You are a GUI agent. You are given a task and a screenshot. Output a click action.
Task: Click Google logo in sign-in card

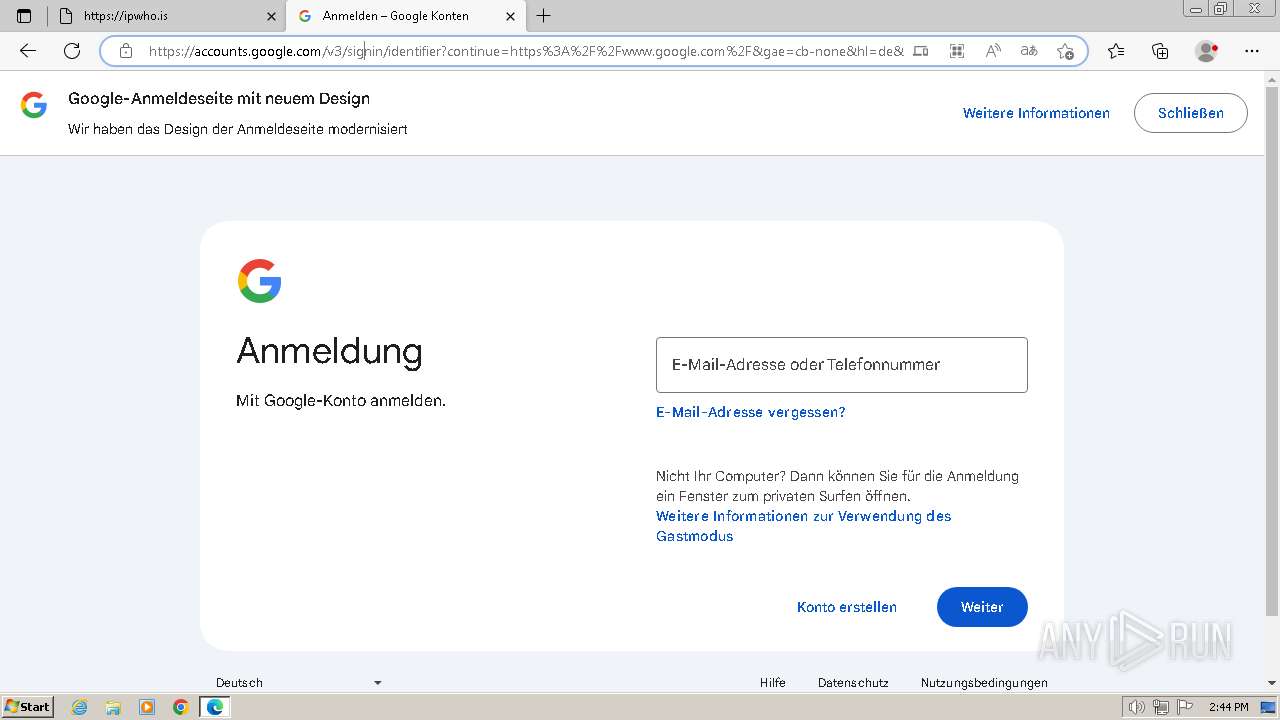tap(259, 281)
